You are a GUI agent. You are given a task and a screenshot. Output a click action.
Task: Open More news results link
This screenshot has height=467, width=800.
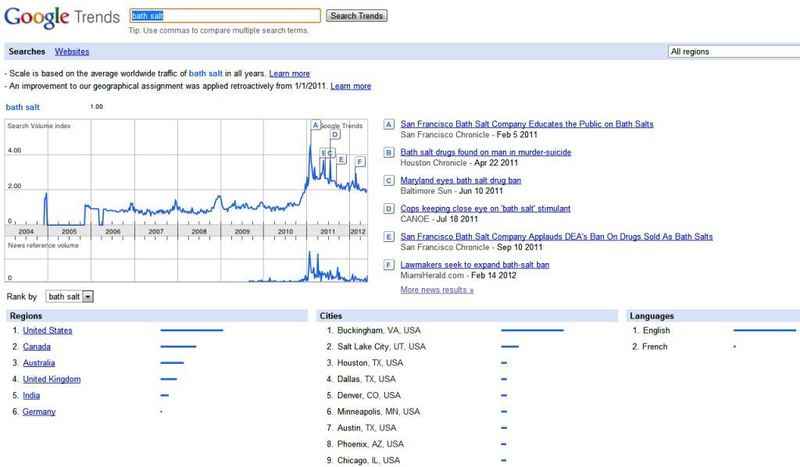[436, 290]
